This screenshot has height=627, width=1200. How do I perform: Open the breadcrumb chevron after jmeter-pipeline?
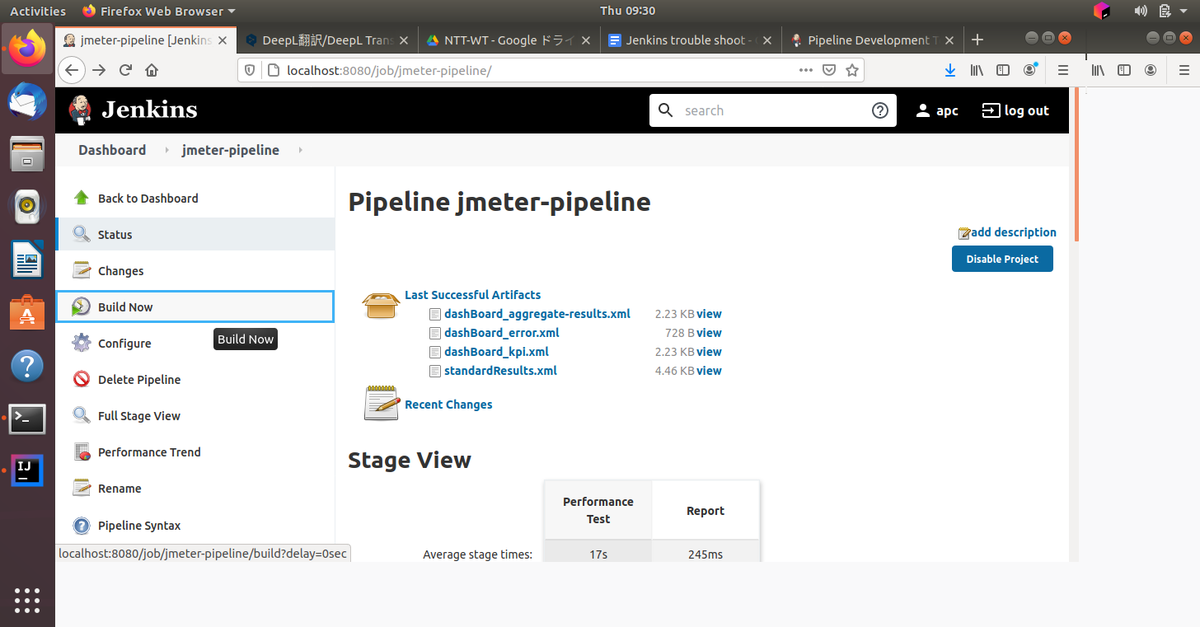coord(298,150)
